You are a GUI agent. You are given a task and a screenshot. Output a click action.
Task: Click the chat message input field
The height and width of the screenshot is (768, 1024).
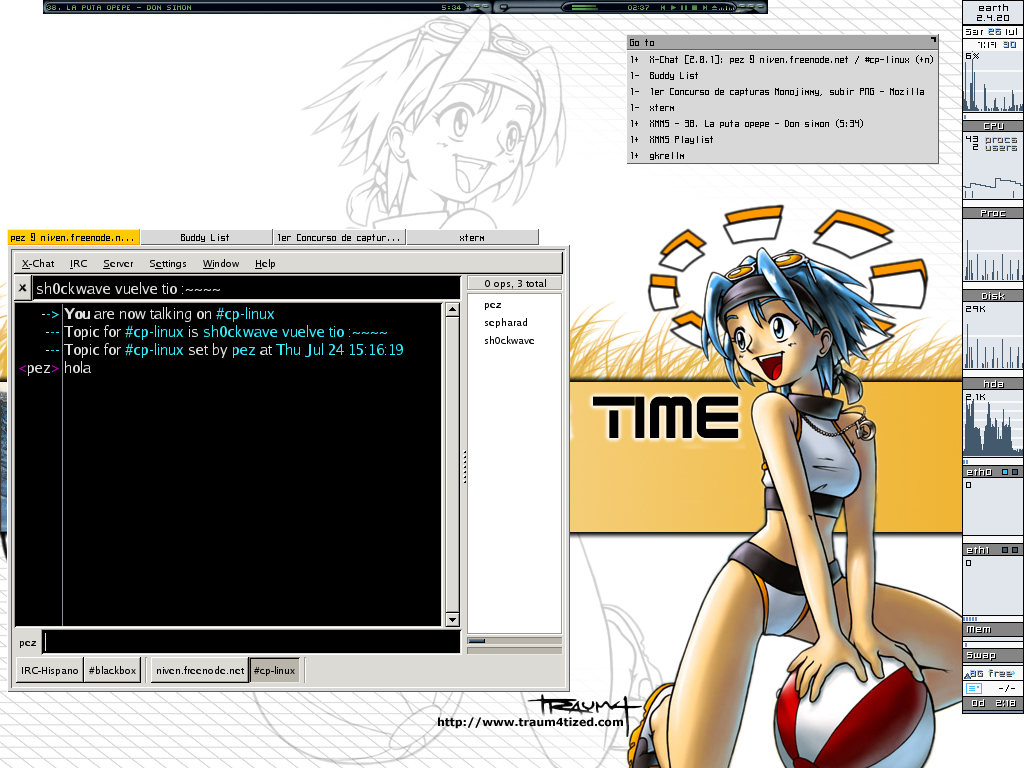[251, 642]
